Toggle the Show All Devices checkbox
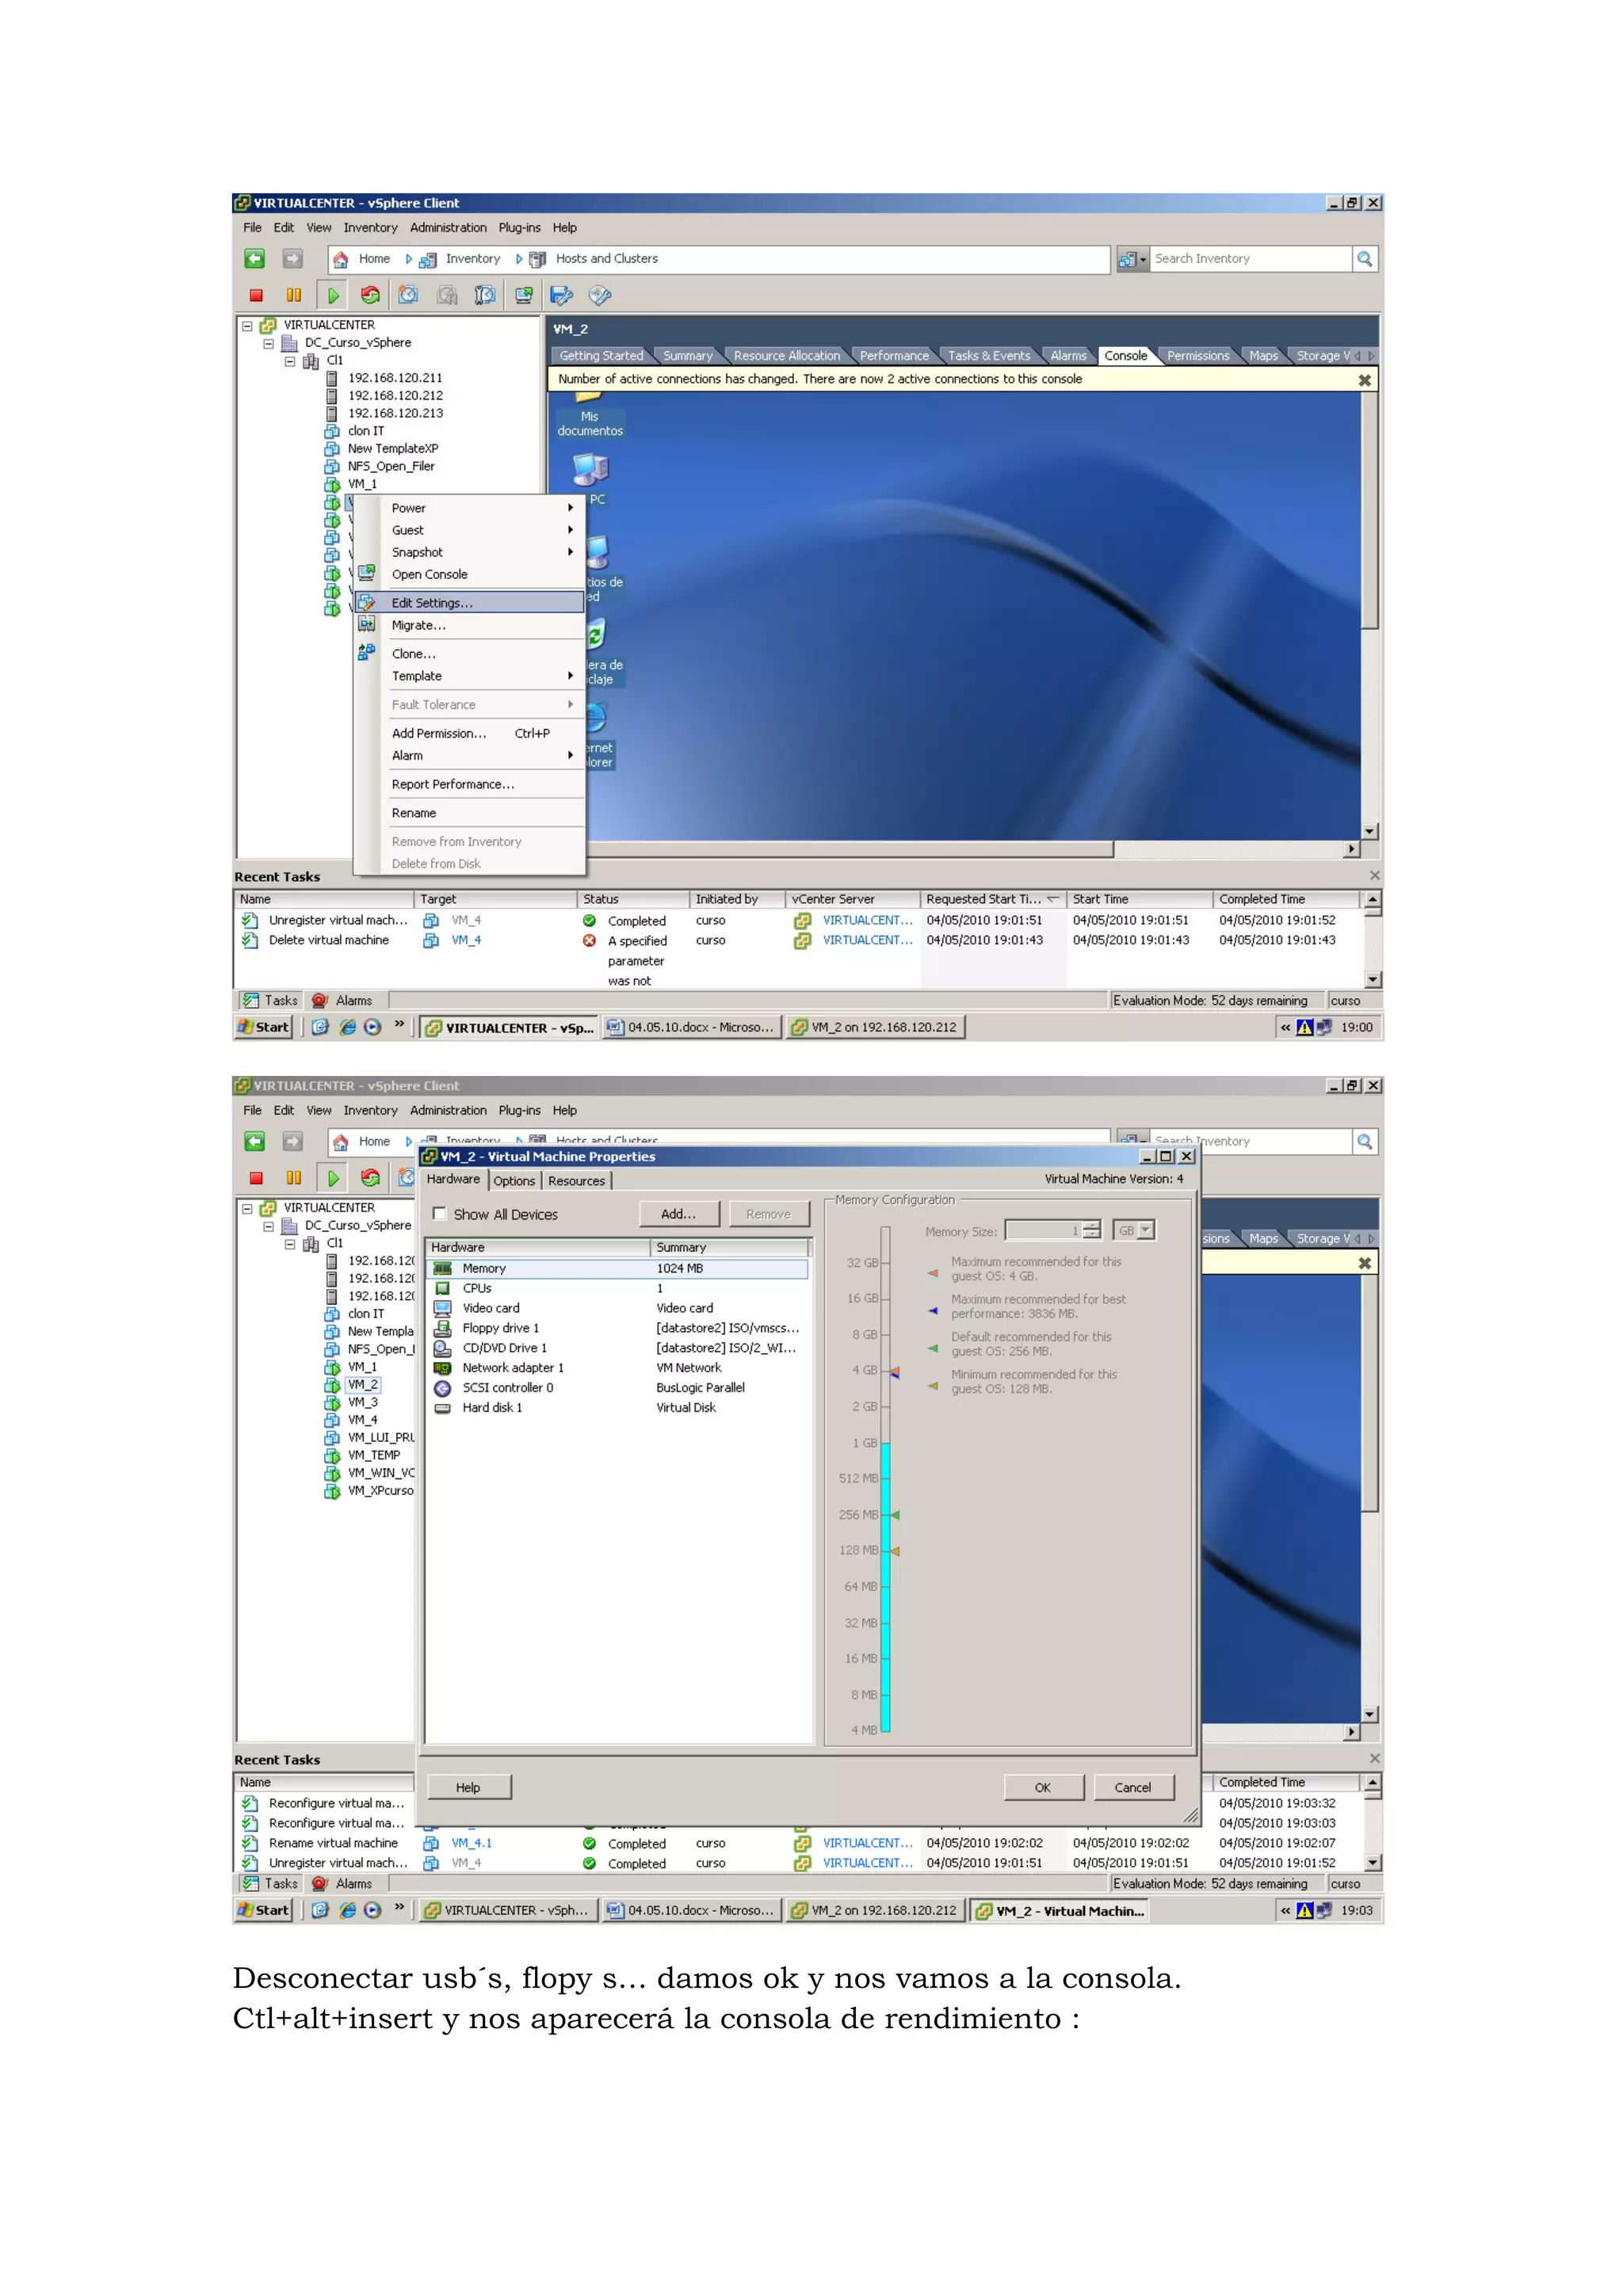Viewport: 1623px width, 2296px height. [439, 1214]
